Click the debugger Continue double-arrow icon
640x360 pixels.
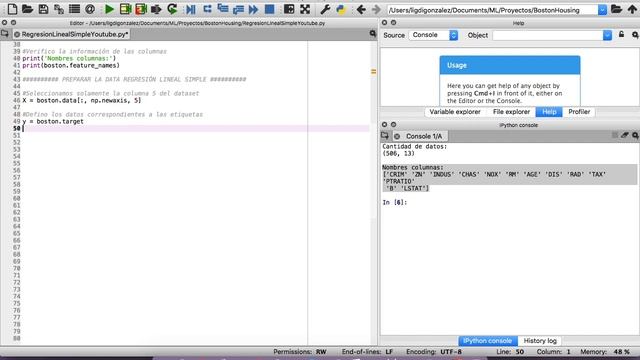(253, 9)
